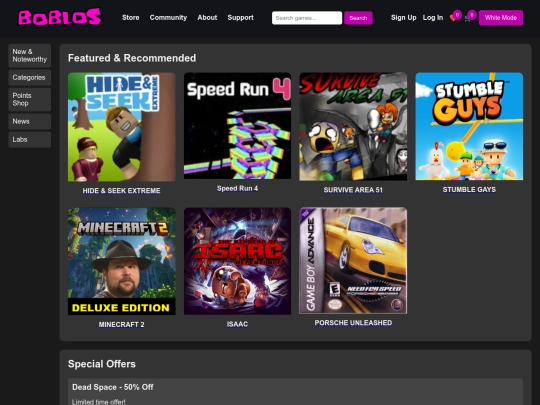This screenshot has width=540, height=405.
Task: Click the SURVIVE AREA 51 title link
Action: tap(353, 190)
